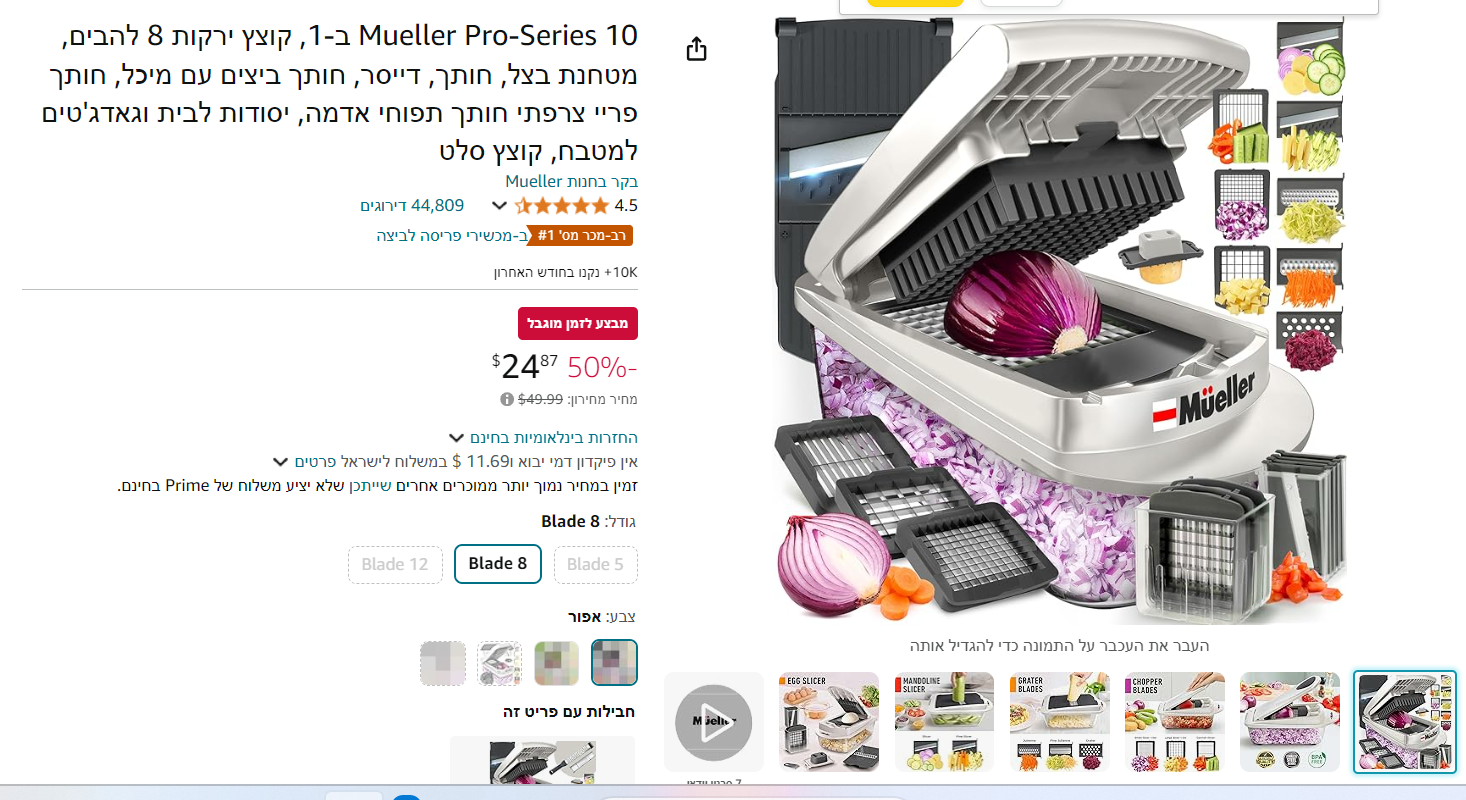Expand the rating breakdown chevron next to 4.5
The height and width of the screenshot is (800, 1466).
pyautogui.click(x=499, y=206)
